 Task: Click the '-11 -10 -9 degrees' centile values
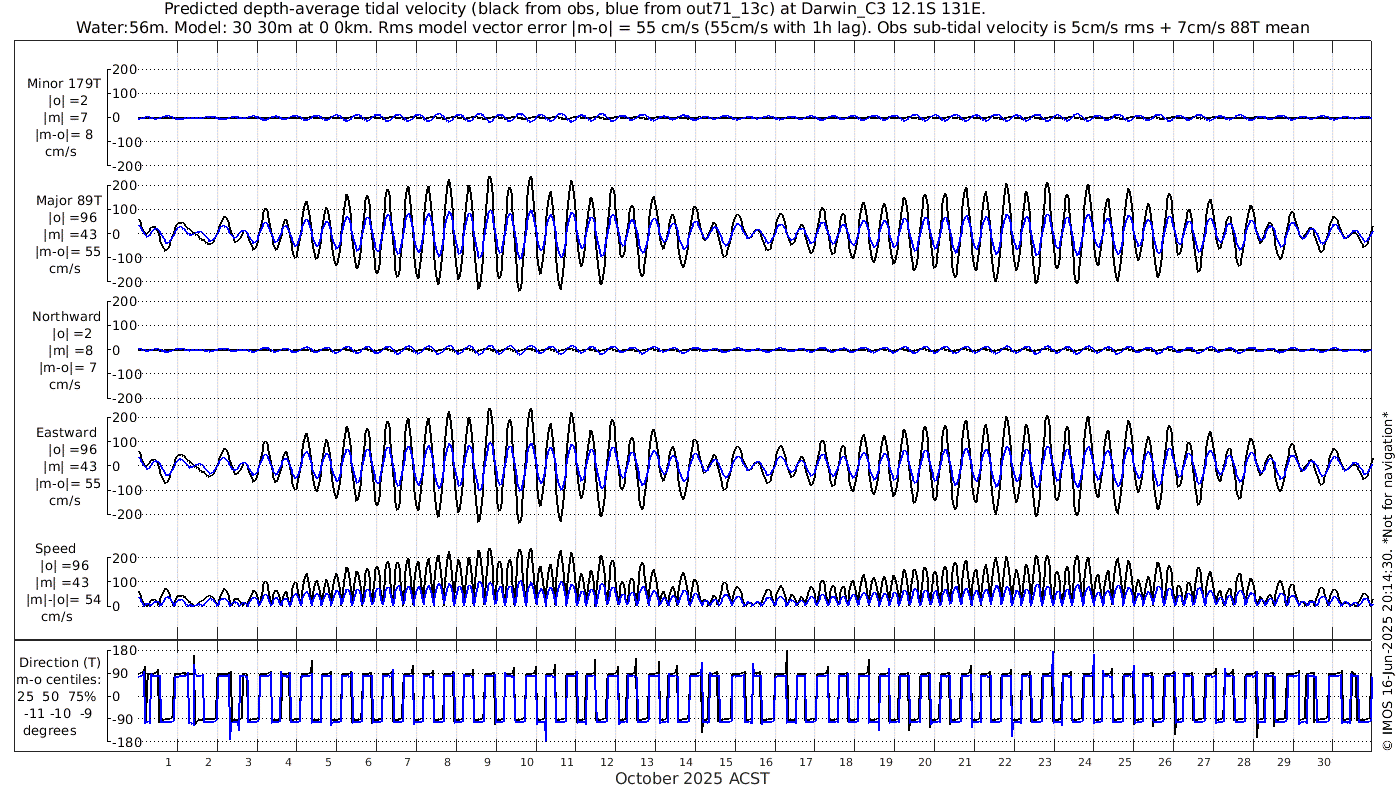point(56,722)
